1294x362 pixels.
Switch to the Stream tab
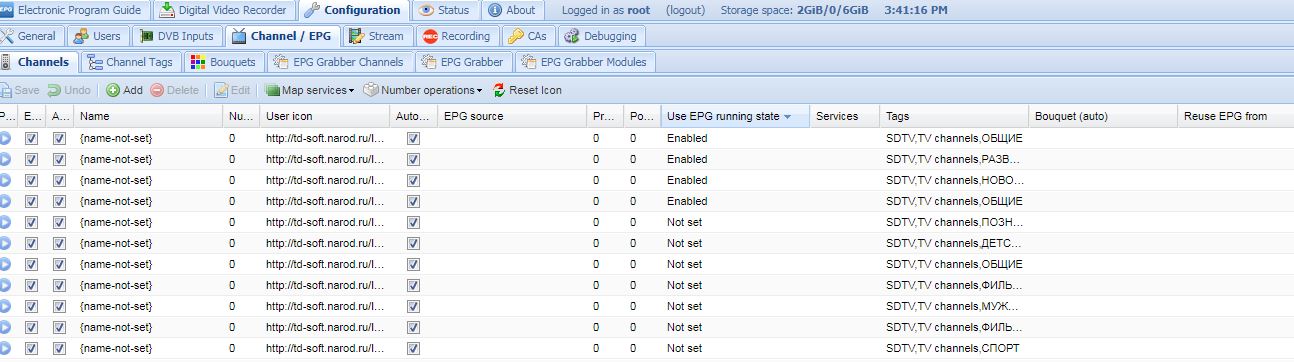pos(377,36)
